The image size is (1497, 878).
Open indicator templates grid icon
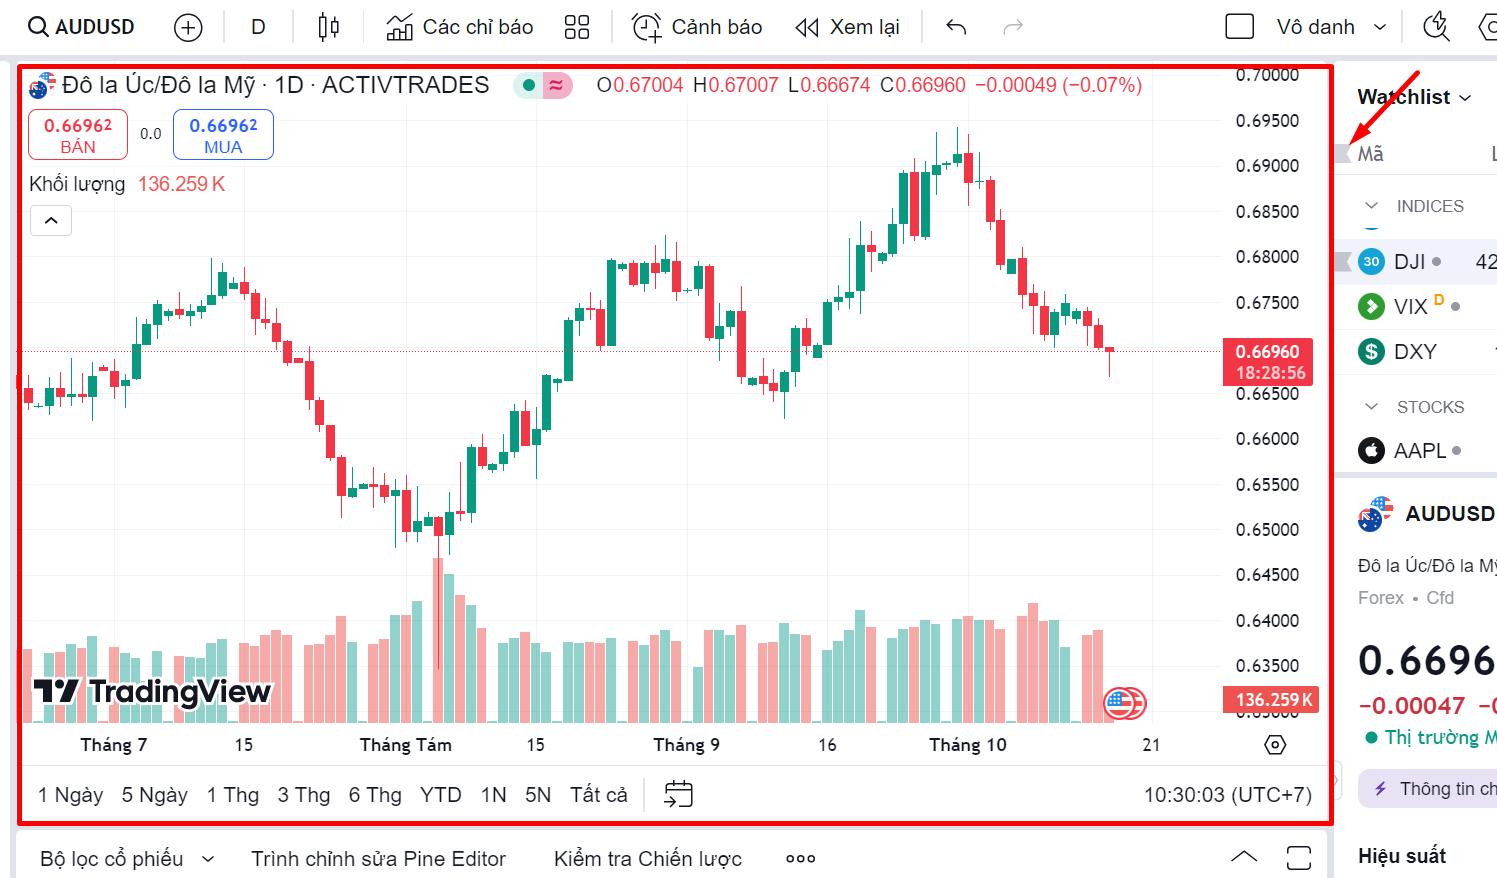(577, 27)
